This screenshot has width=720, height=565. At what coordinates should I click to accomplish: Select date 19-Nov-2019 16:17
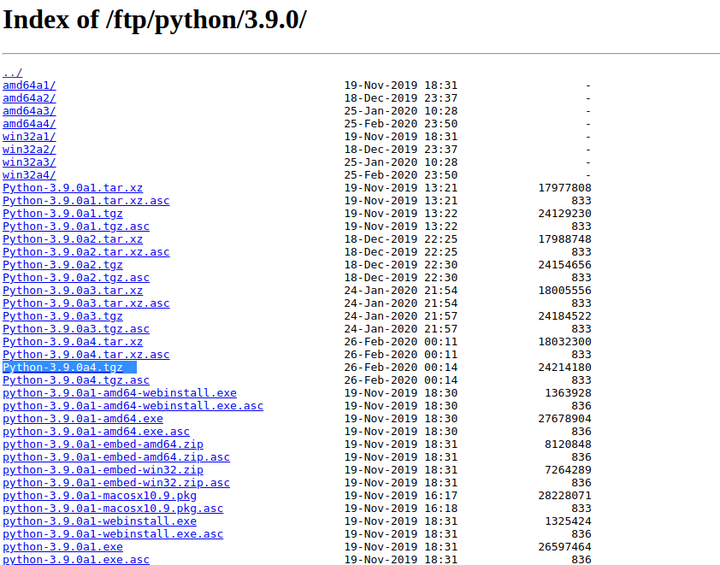tap(401, 496)
